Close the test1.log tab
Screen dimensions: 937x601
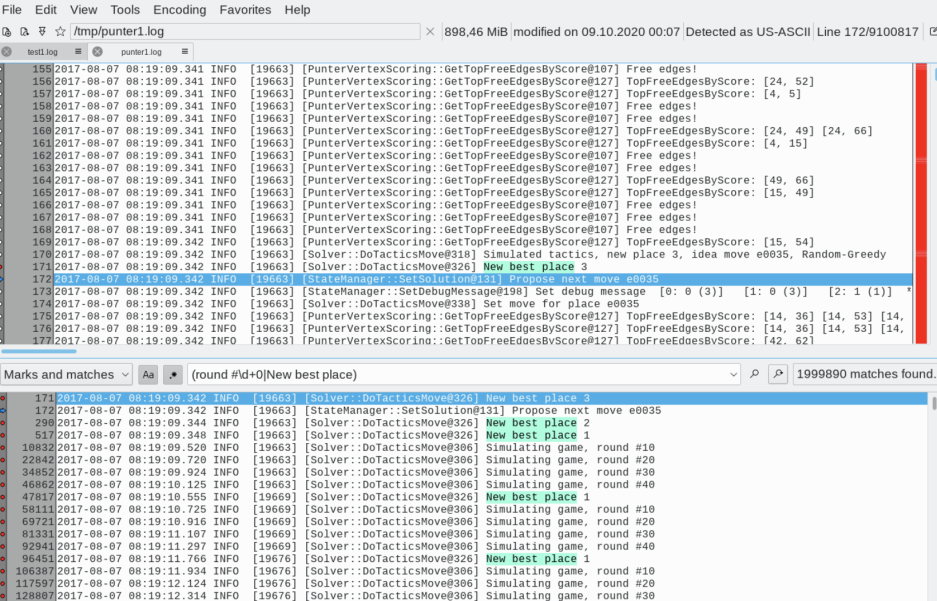7,51
